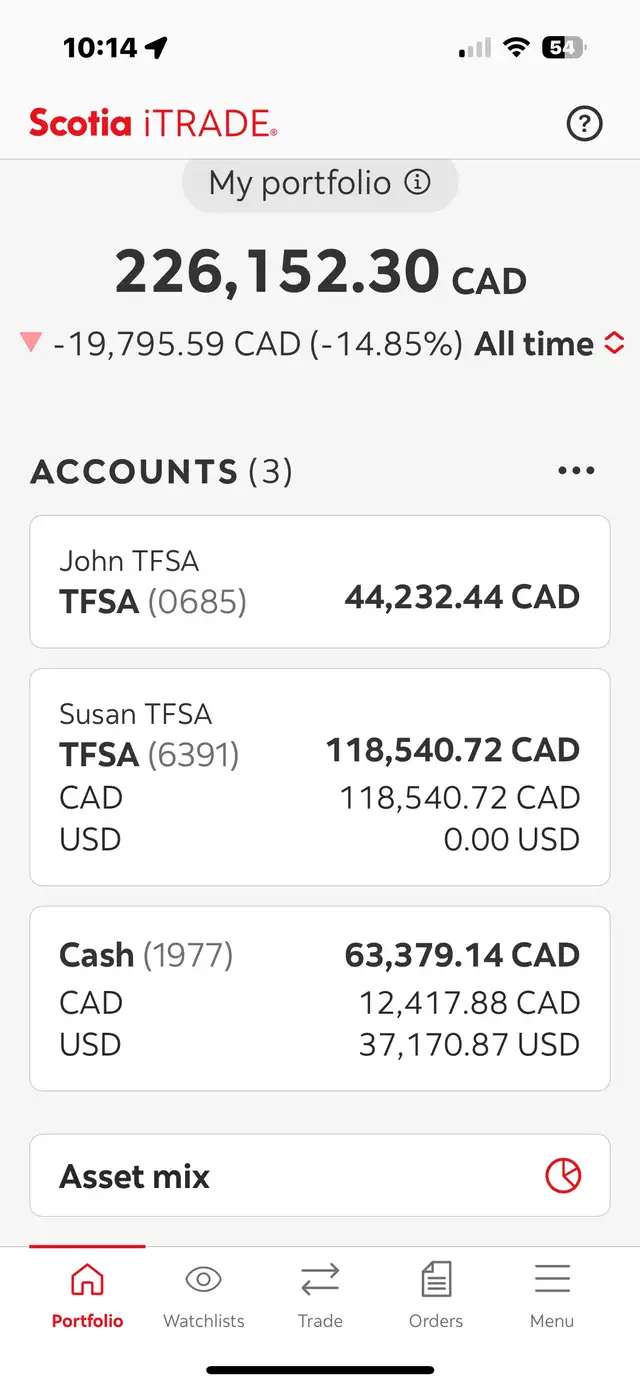Tap the help question mark icon
The height and width of the screenshot is (1387, 640).
coord(584,124)
